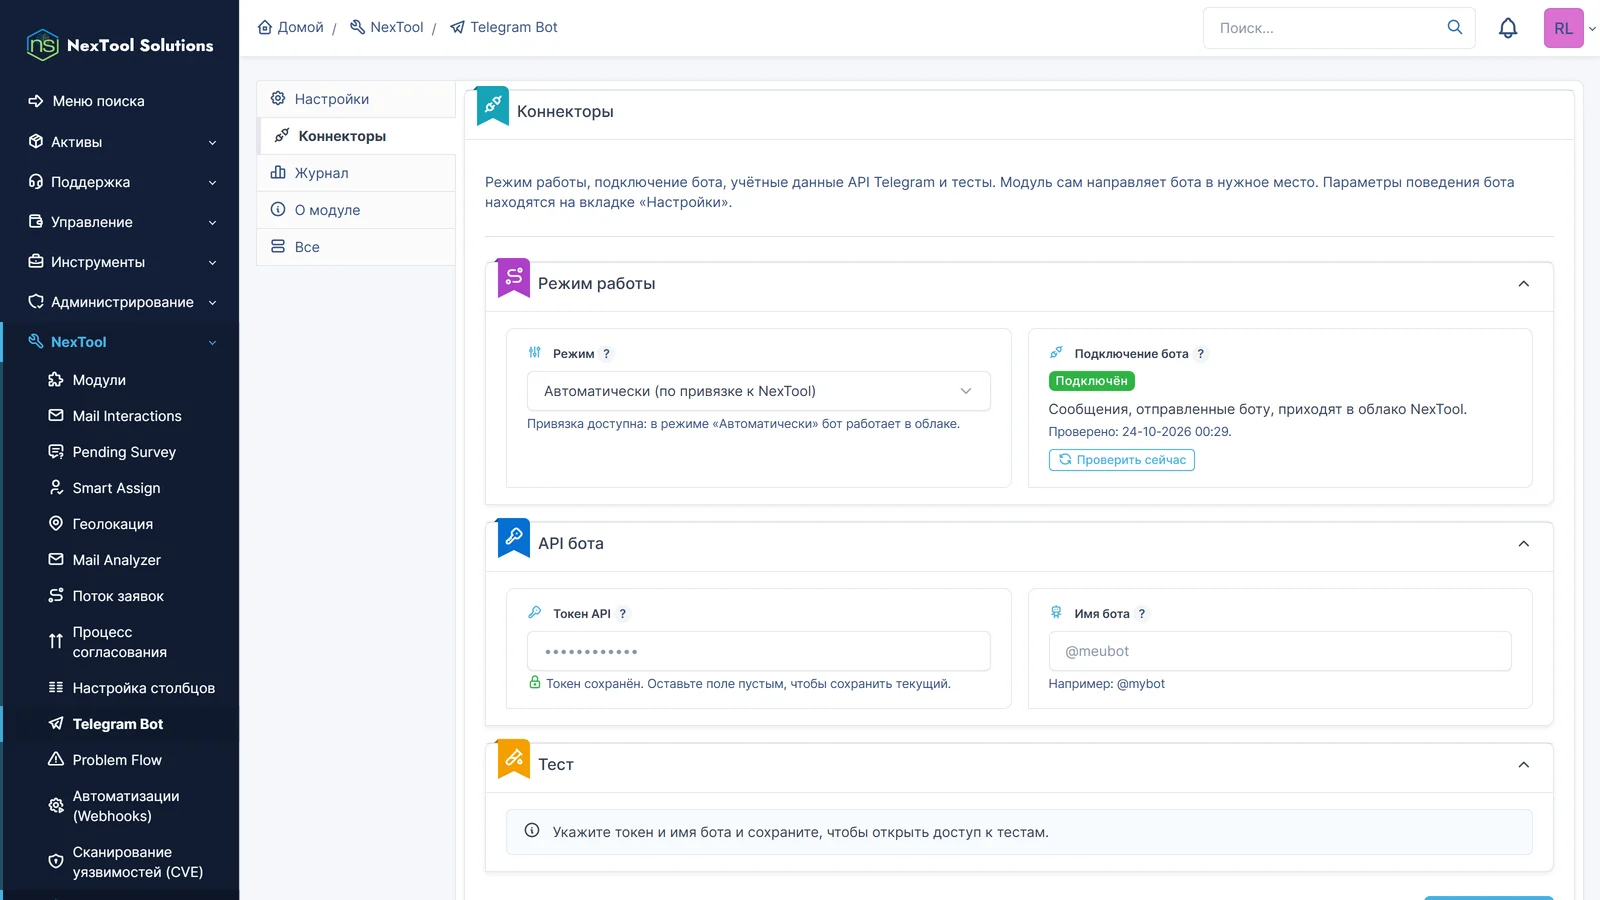Open the Telegram Bot breadcrumb link
The width and height of the screenshot is (1600, 900).
click(x=503, y=27)
